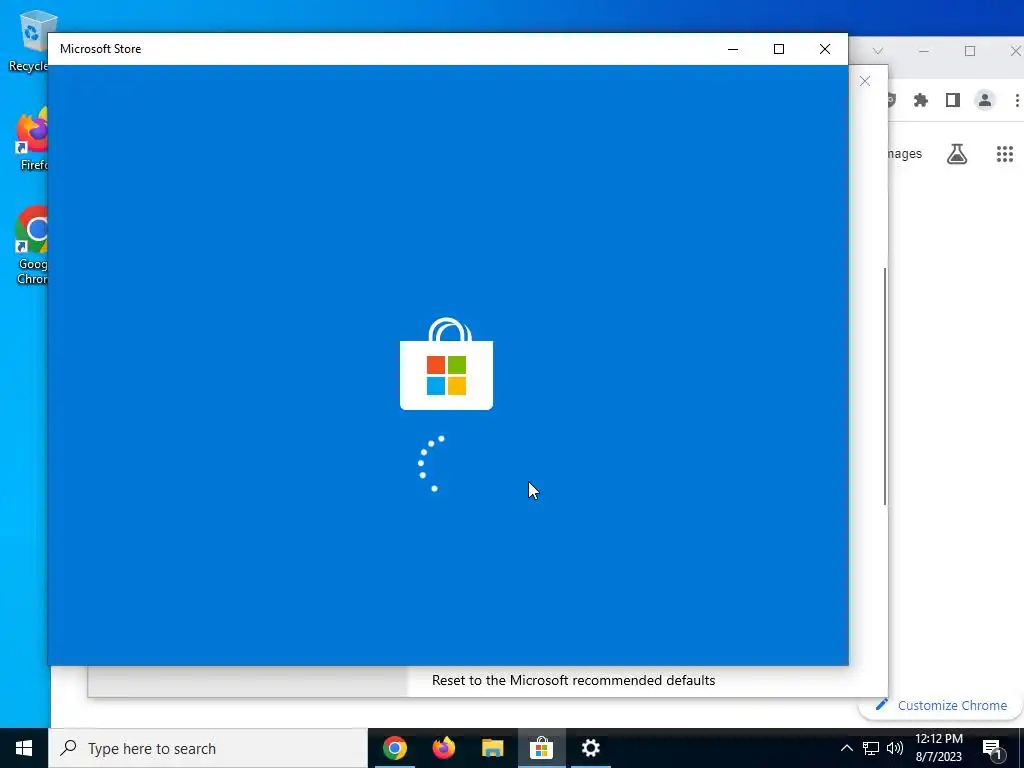Switch to Microsoft Store taskbar icon

click(541, 748)
